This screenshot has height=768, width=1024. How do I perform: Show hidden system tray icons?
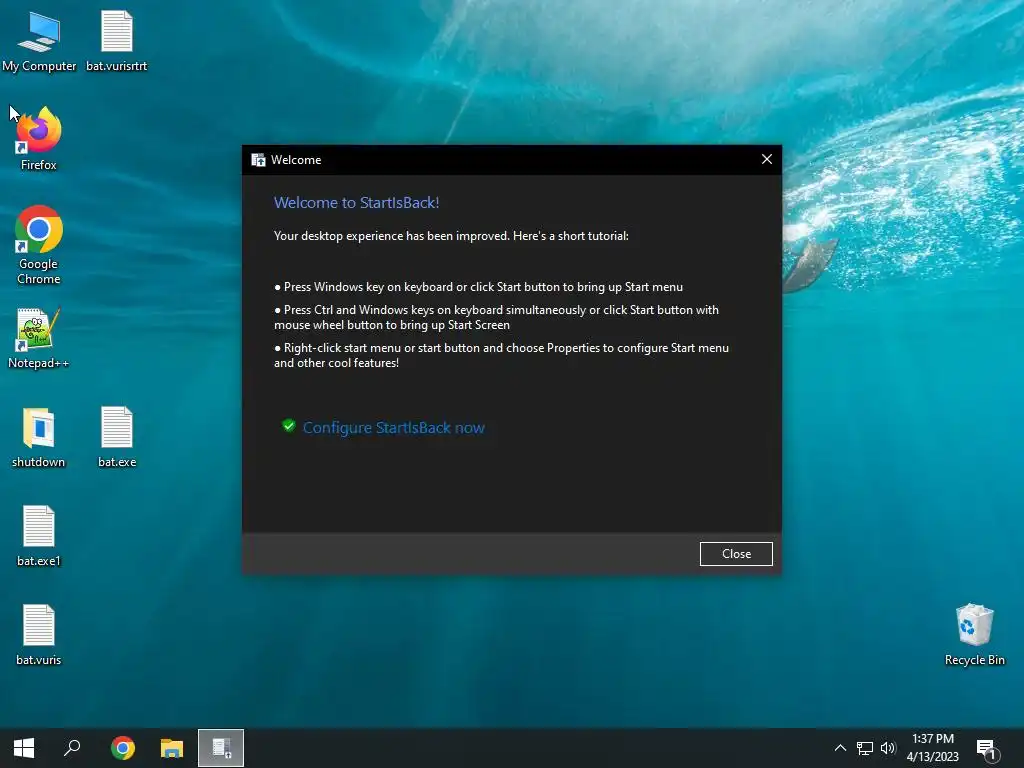pyautogui.click(x=840, y=748)
